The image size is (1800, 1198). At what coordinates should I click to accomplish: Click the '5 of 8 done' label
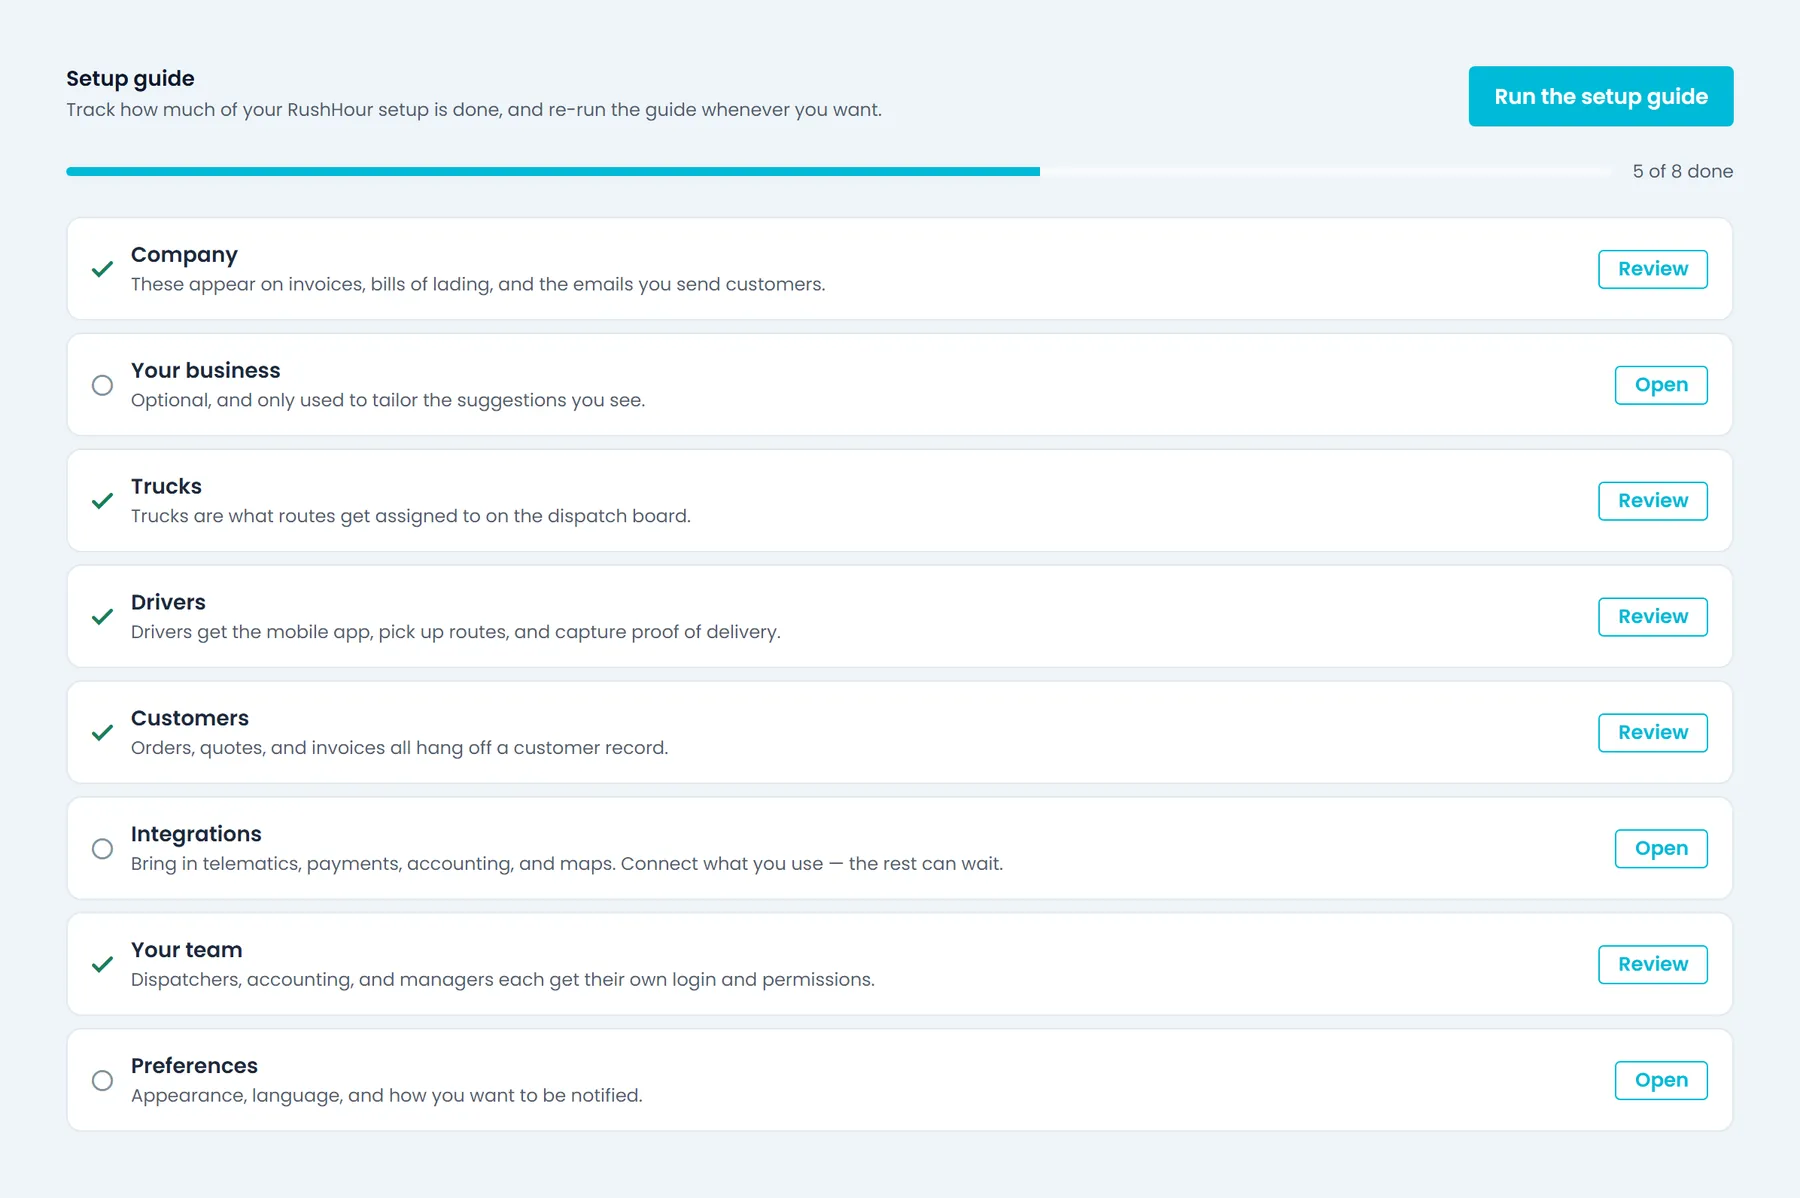1683,171
